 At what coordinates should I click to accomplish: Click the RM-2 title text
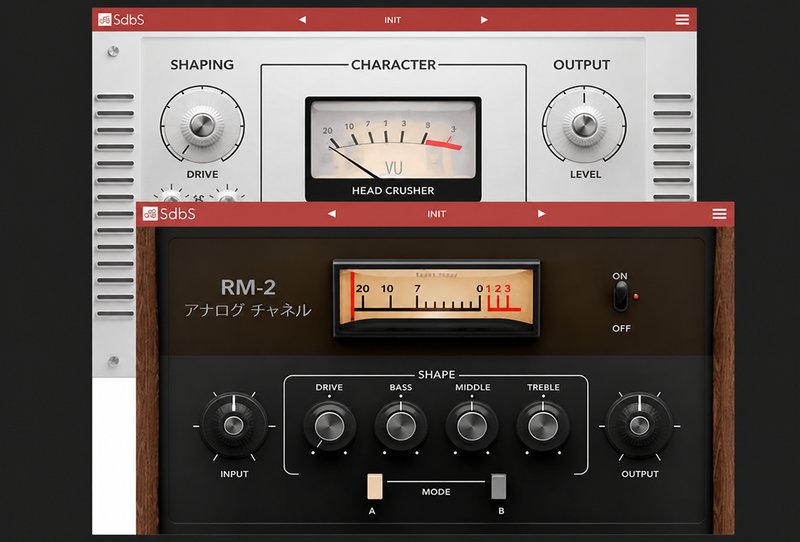tap(248, 287)
